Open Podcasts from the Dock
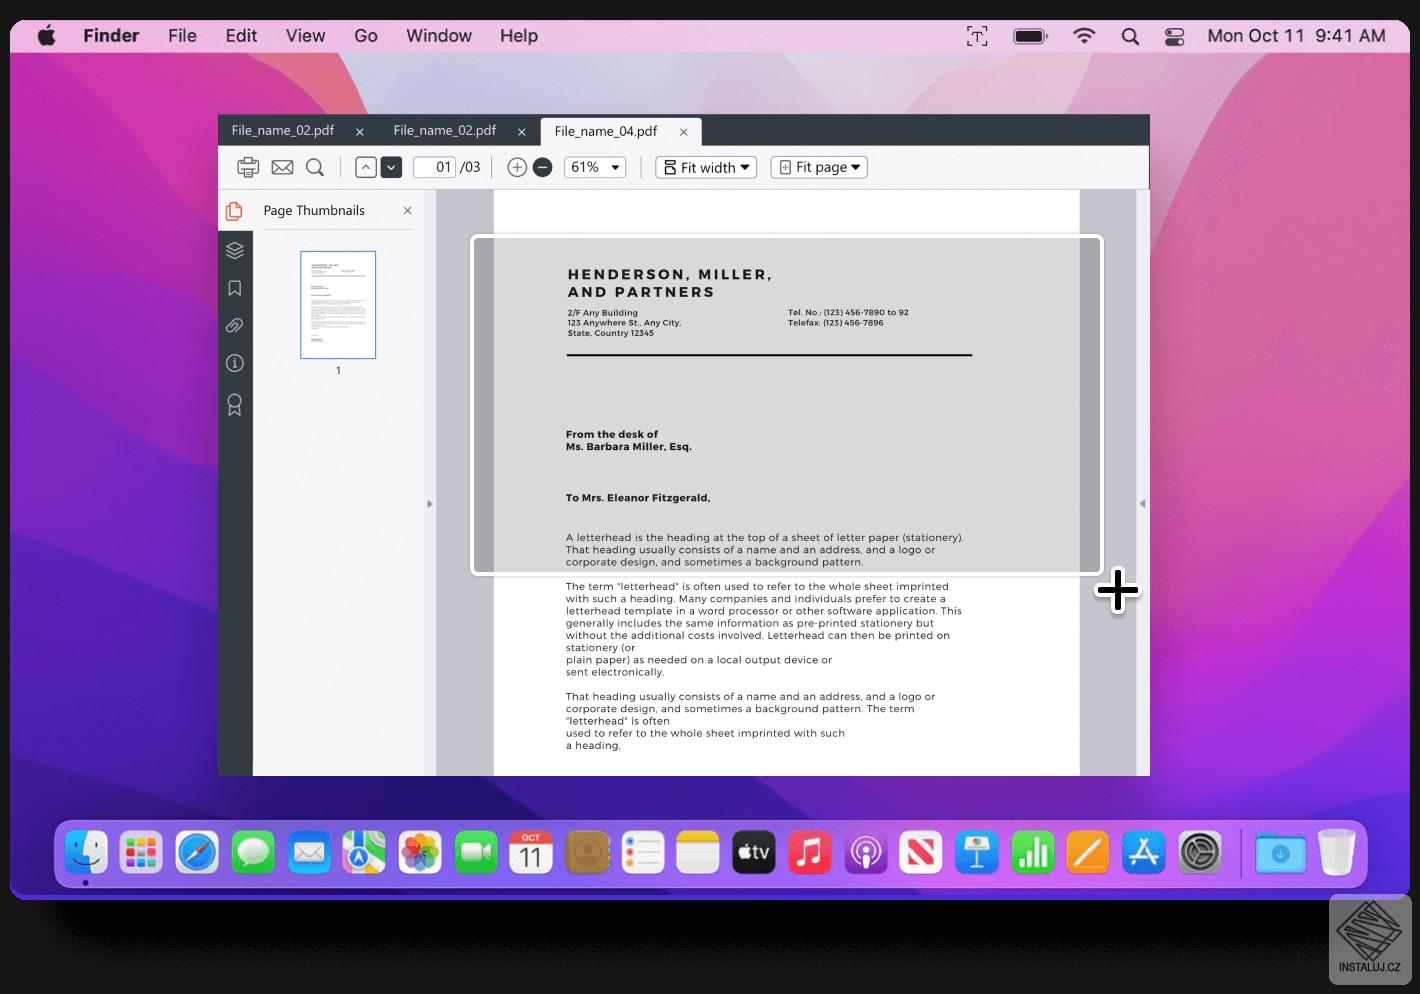 (x=865, y=853)
